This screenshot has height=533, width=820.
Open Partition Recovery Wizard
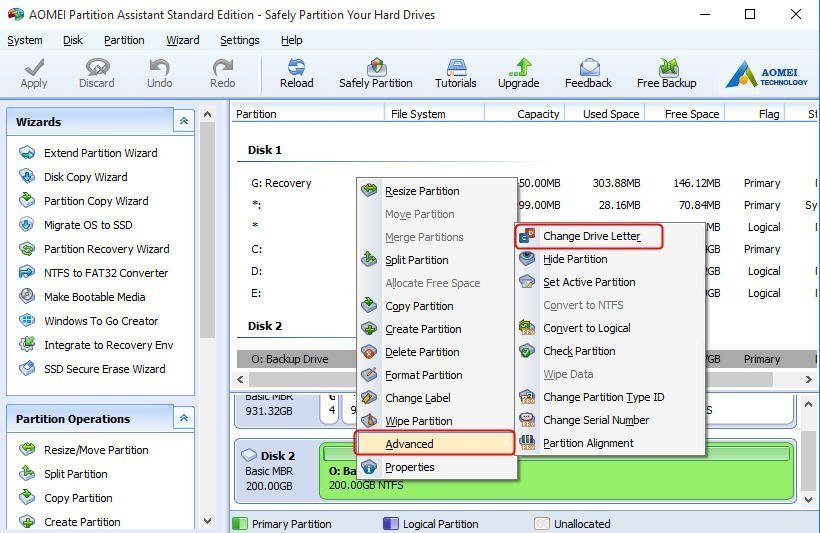106,249
